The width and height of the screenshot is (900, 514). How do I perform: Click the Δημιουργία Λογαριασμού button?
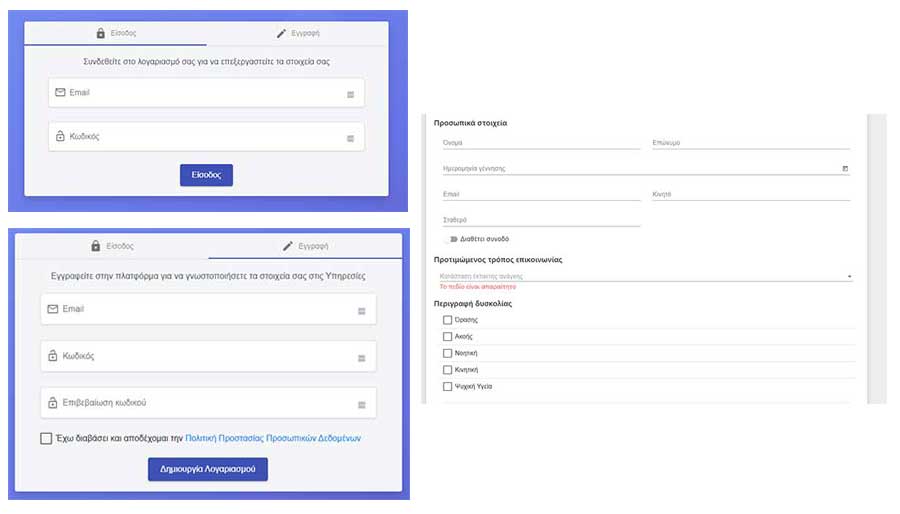[208, 470]
